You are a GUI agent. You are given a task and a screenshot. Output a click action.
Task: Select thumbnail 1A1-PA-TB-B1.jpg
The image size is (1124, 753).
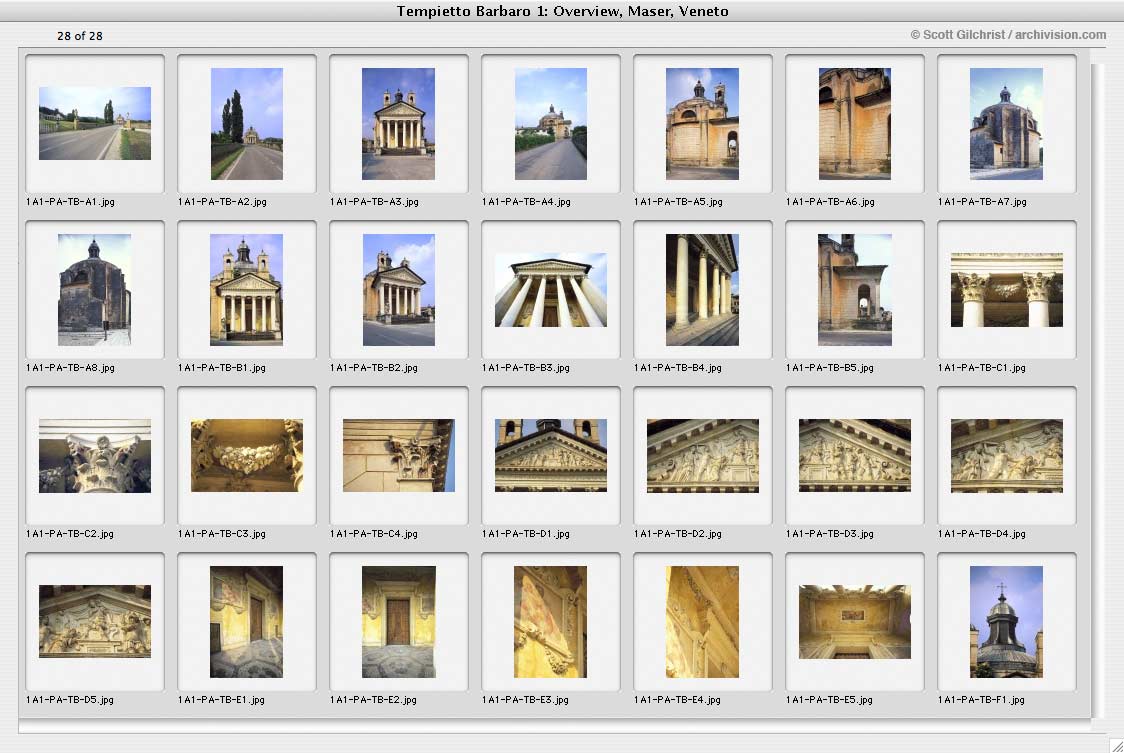click(247, 290)
